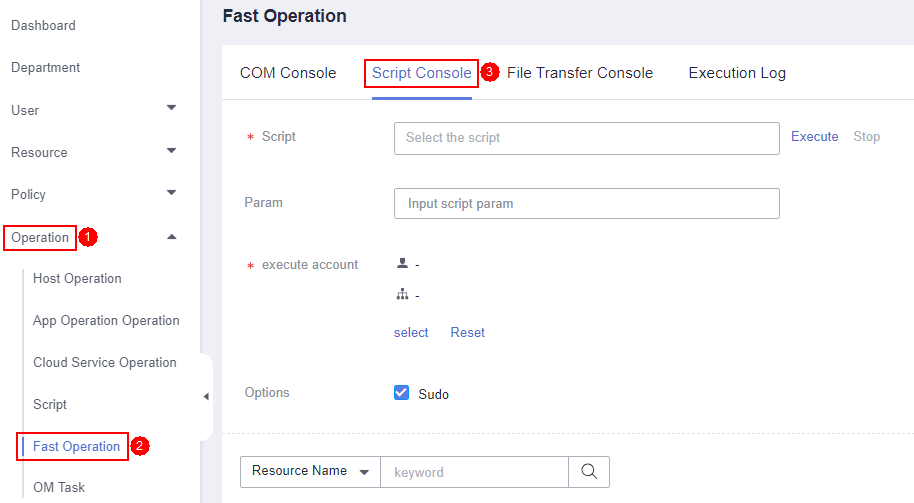Collapse the Operation menu arrow

click(x=171, y=237)
